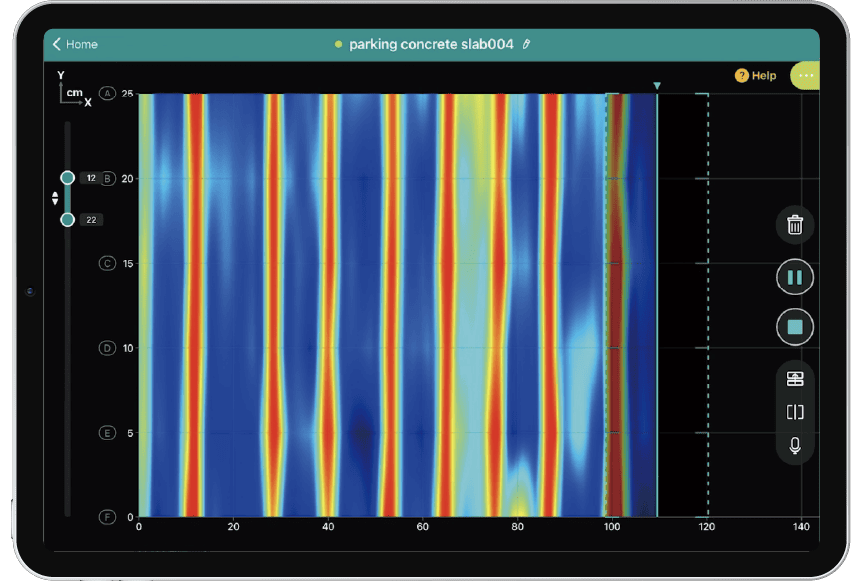Go back using the Home chevron
Screen dimensions: 861x581
pyautogui.click(x=57, y=44)
